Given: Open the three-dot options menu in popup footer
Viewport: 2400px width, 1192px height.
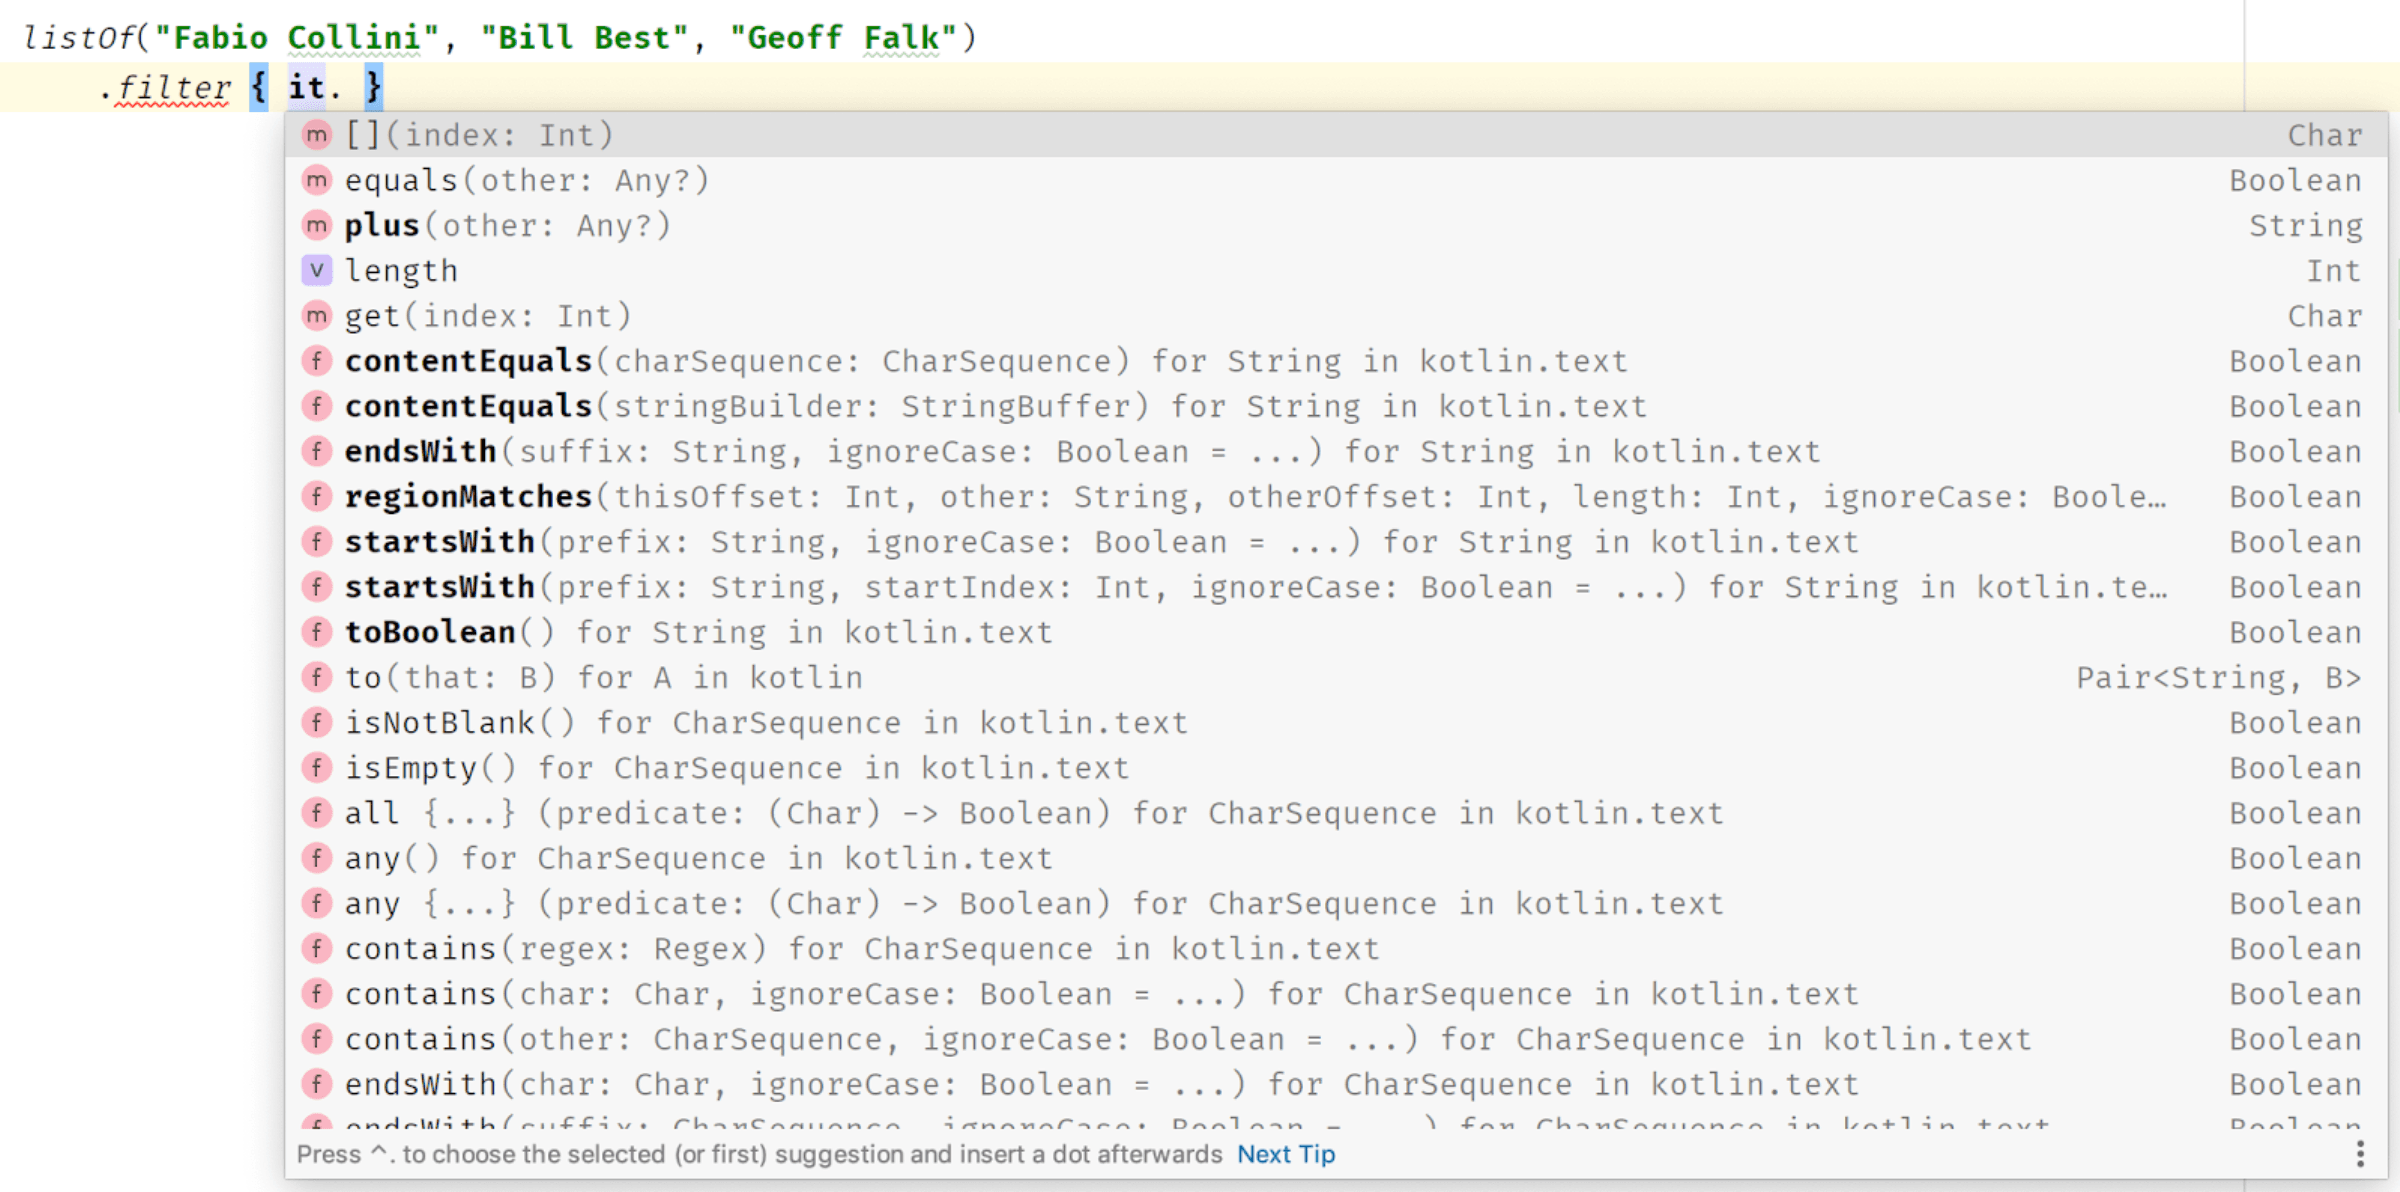Looking at the screenshot, I should point(2360,1154).
